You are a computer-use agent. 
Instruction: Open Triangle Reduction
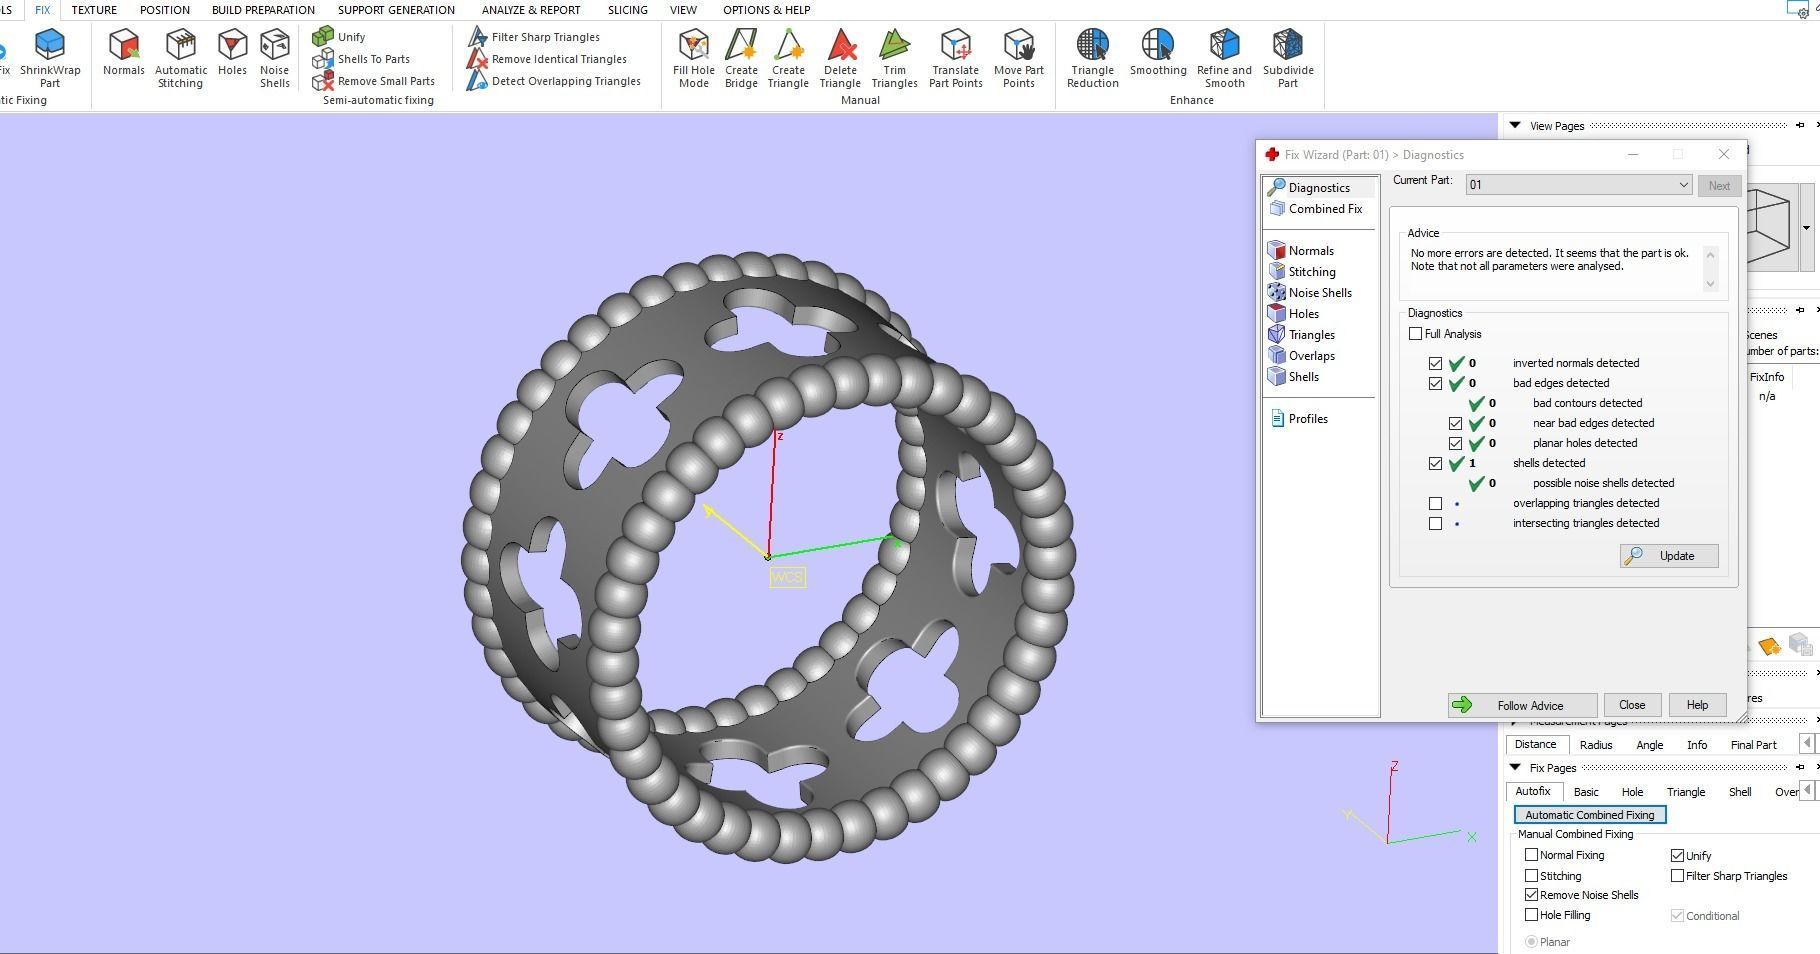1092,58
